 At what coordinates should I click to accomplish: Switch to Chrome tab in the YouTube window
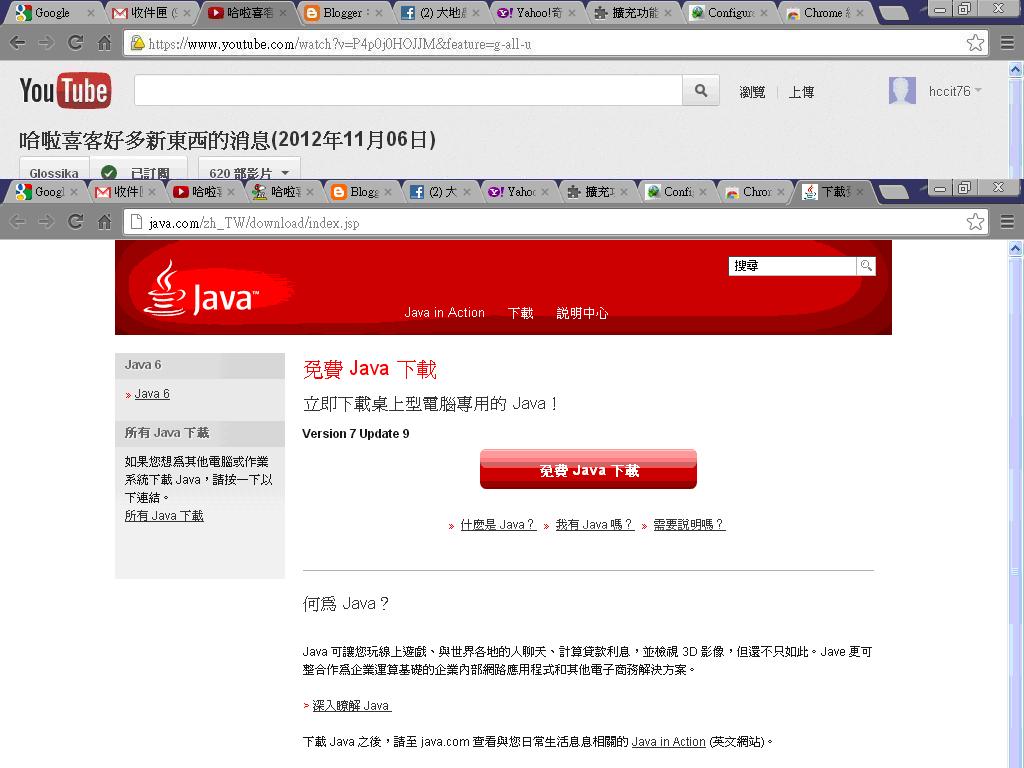coord(823,12)
